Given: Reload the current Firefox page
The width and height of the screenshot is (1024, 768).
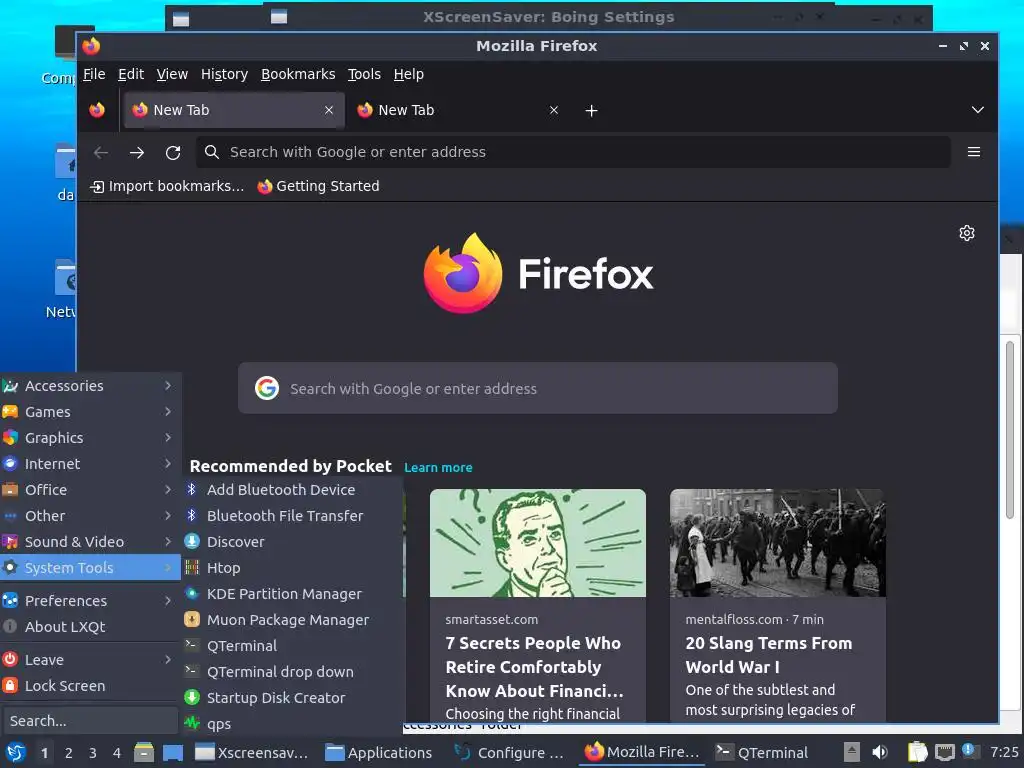Looking at the screenshot, I should [x=173, y=153].
